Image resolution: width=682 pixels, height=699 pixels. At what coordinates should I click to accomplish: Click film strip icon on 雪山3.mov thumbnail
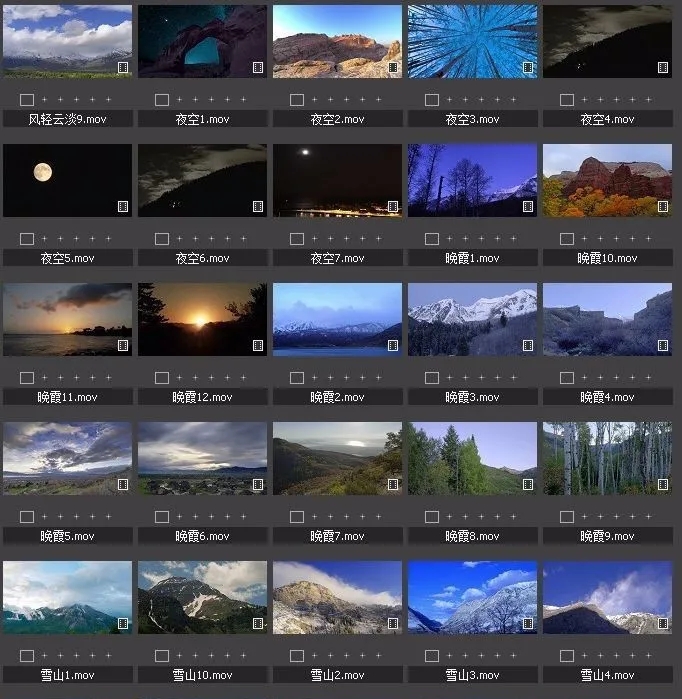pyautogui.click(x=528, y=624)
